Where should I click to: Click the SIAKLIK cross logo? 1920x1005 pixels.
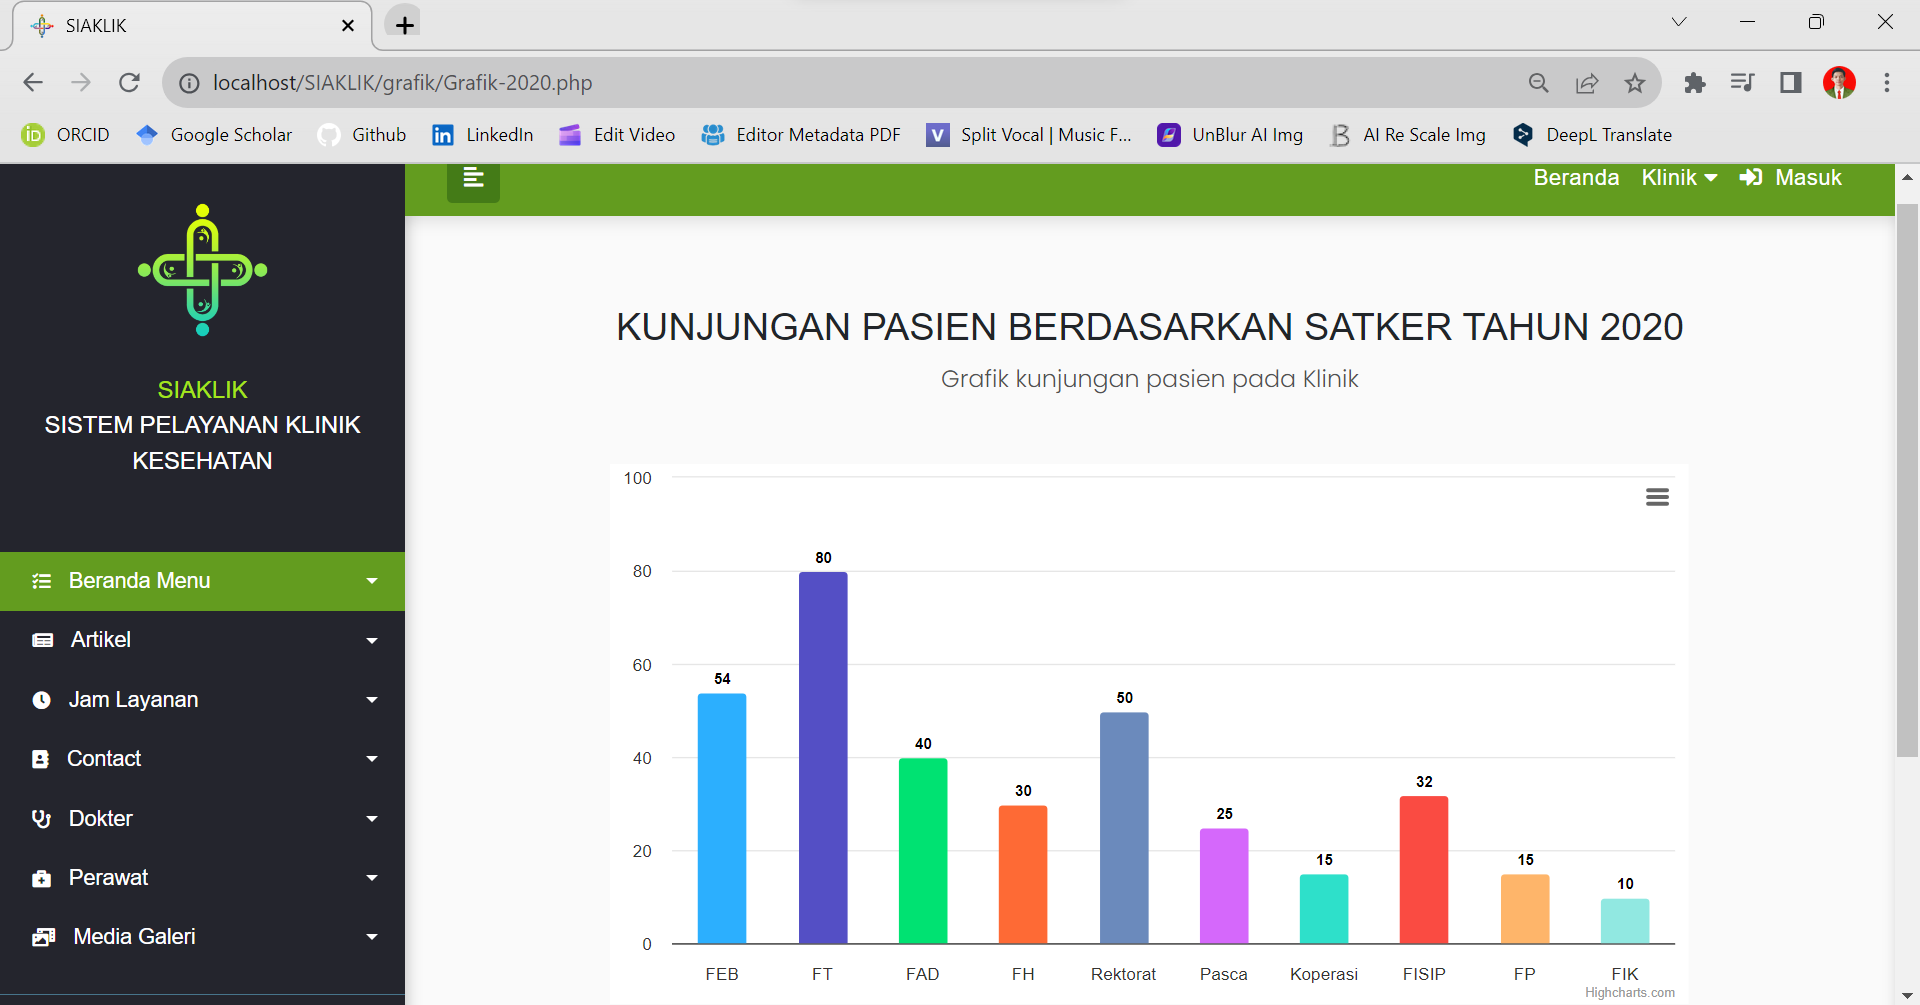point(203,270)
